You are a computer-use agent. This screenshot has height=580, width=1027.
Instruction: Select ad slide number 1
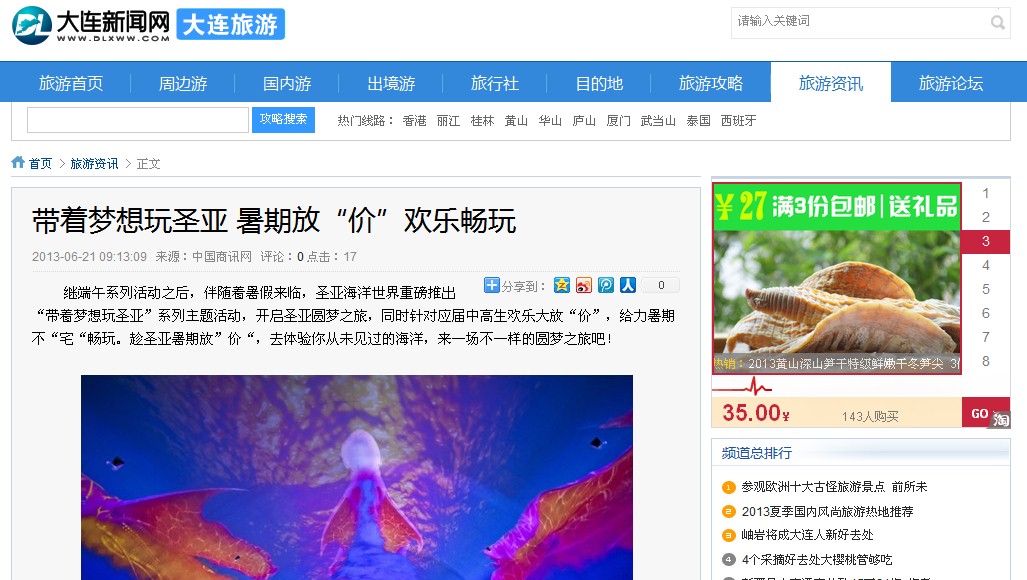(985, 193)
